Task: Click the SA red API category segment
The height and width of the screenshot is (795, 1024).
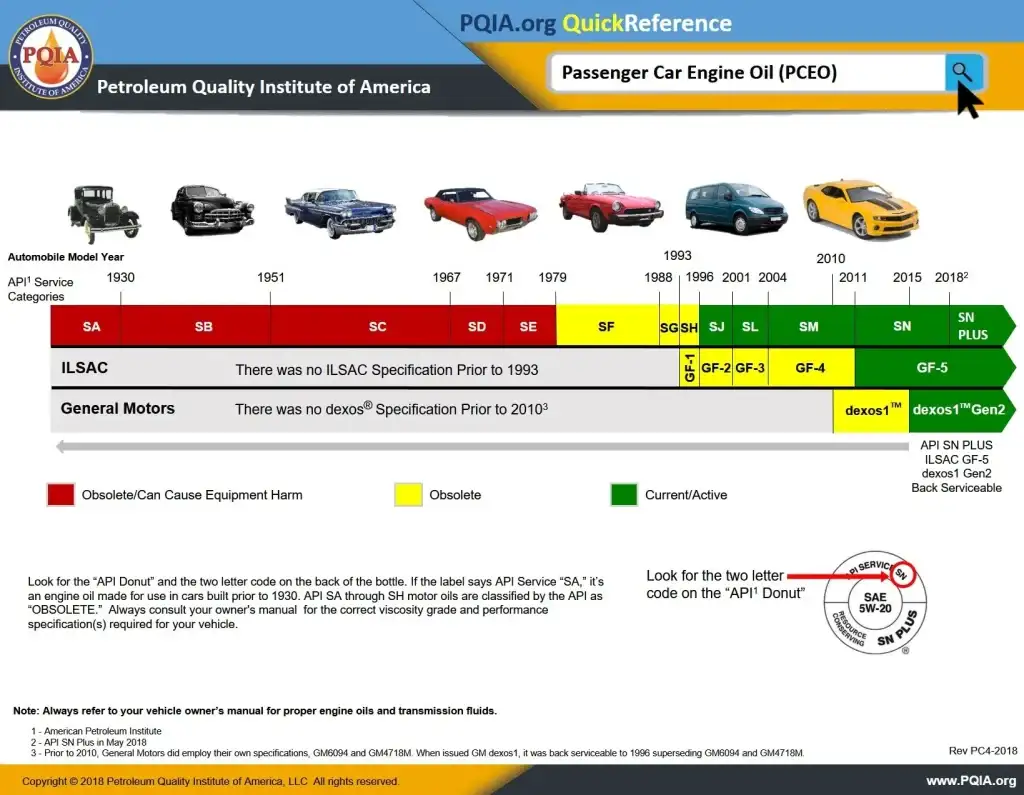Action: click(x=91, y=326)
